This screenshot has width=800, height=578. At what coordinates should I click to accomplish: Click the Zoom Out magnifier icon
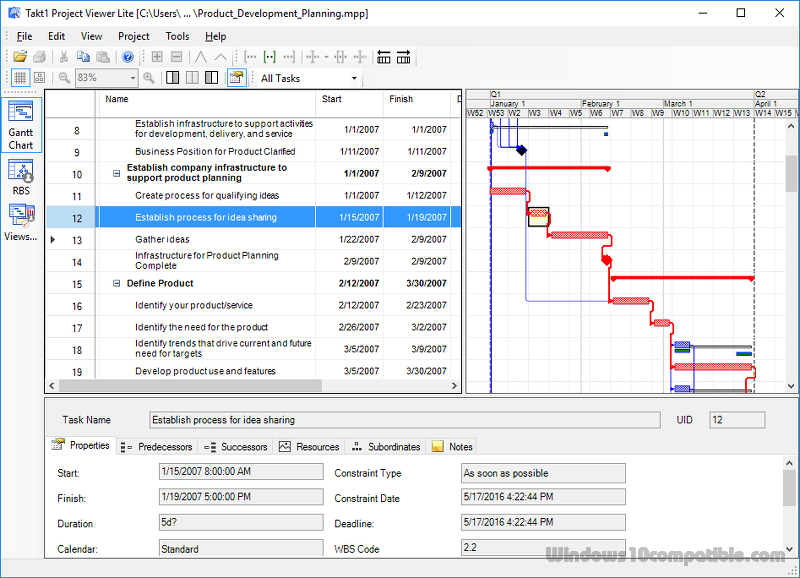click(64, 78)
